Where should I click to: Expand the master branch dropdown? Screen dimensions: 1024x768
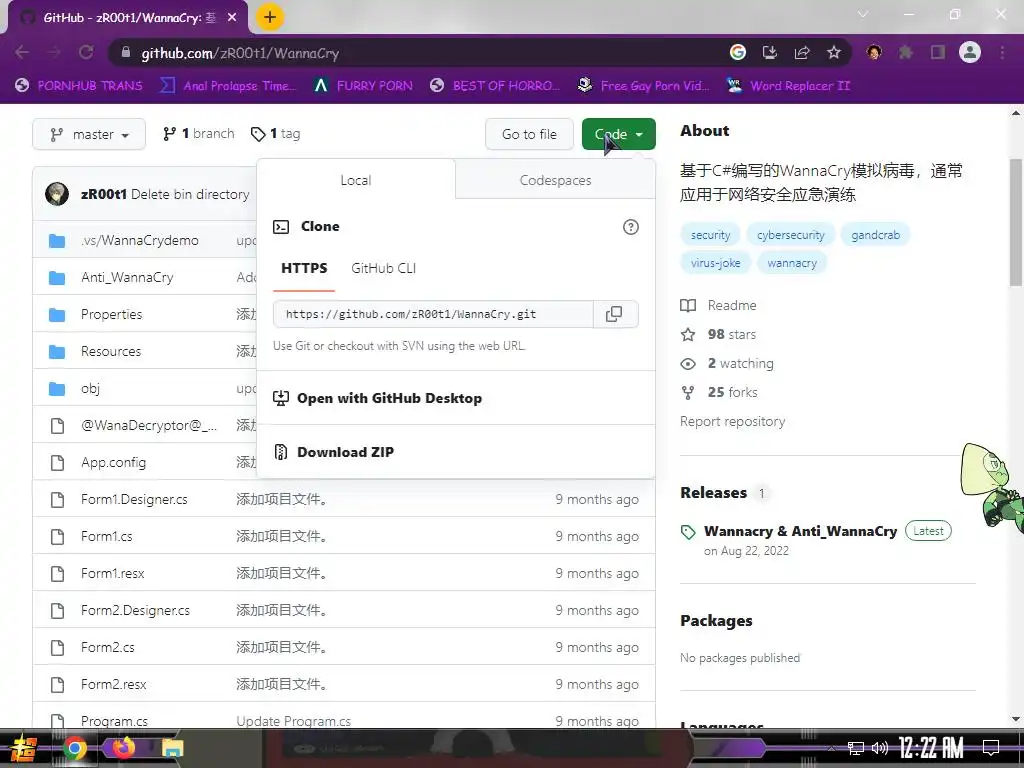point(89,134)
